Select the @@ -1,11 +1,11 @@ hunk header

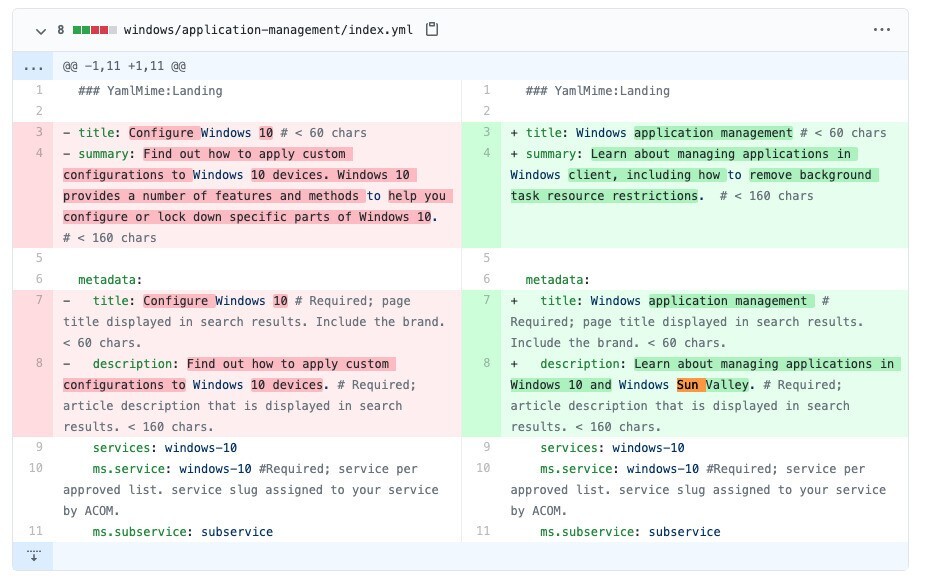pos(124,67)
